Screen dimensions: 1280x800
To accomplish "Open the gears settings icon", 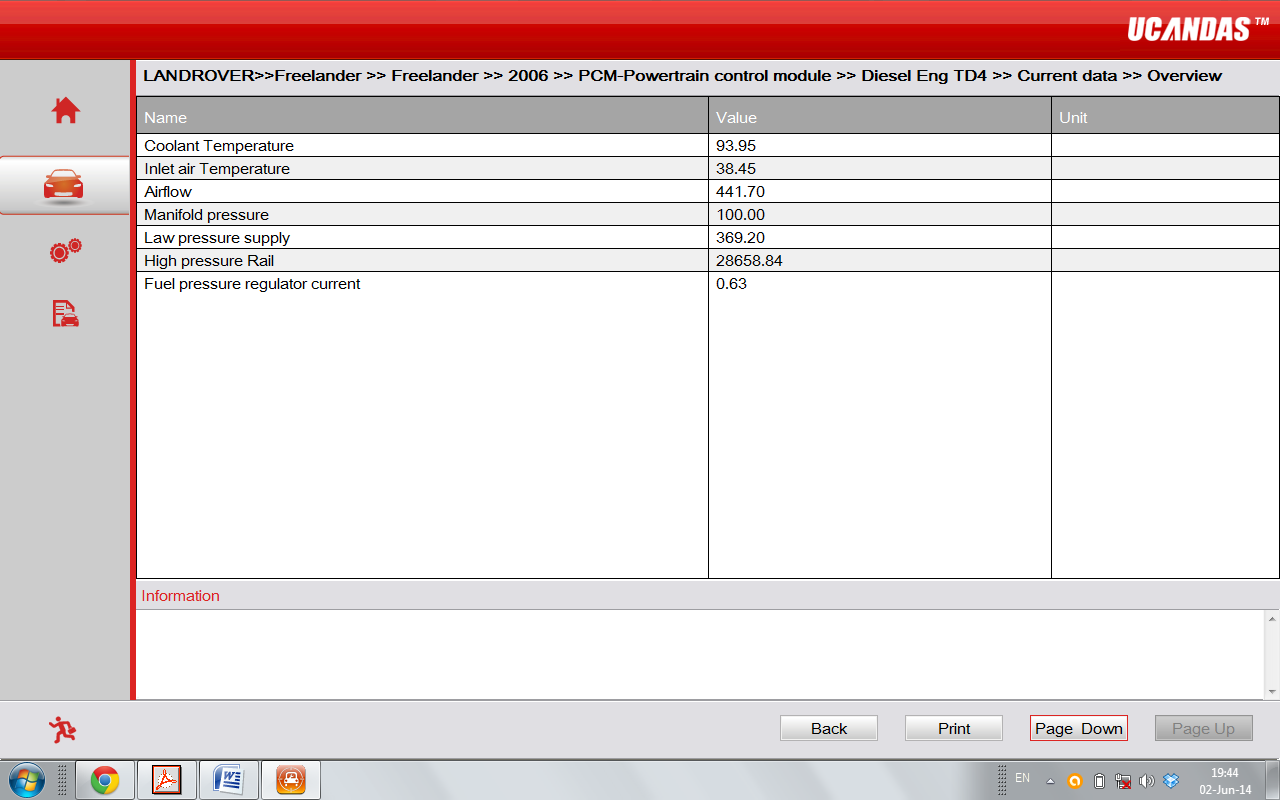I will point(66,251).
